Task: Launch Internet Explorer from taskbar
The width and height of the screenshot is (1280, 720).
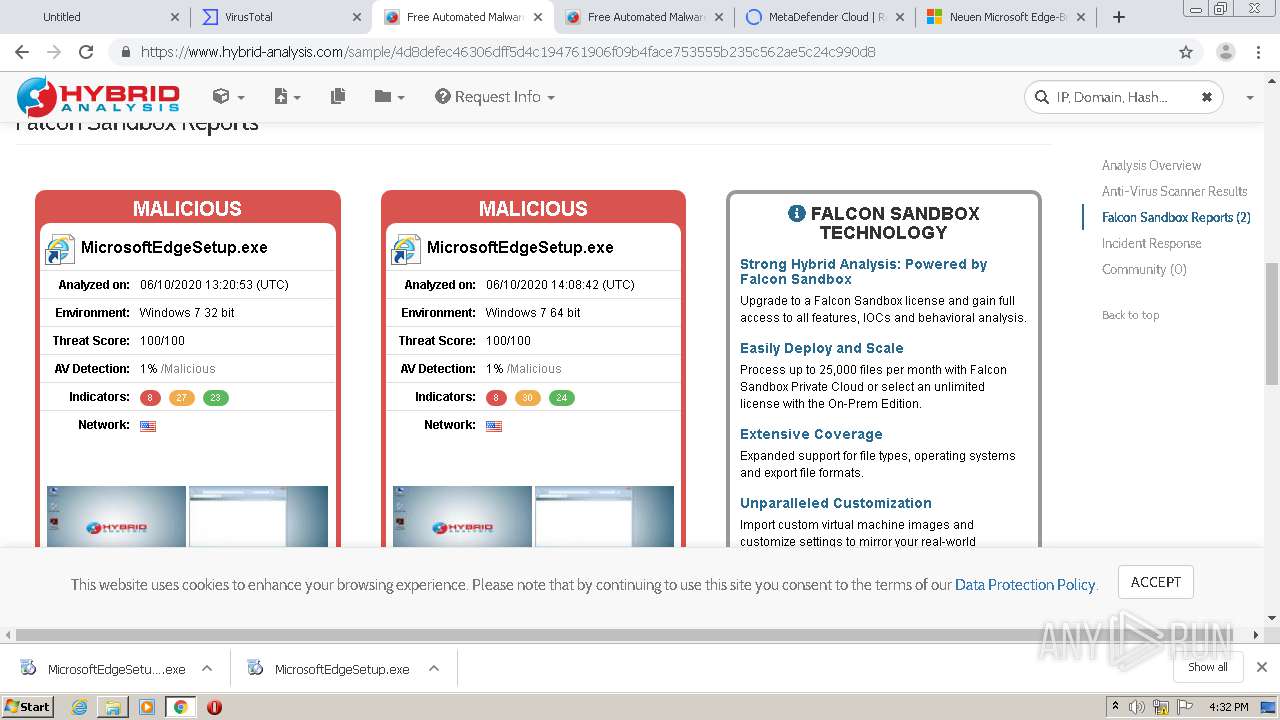Action: click(79, 707)
